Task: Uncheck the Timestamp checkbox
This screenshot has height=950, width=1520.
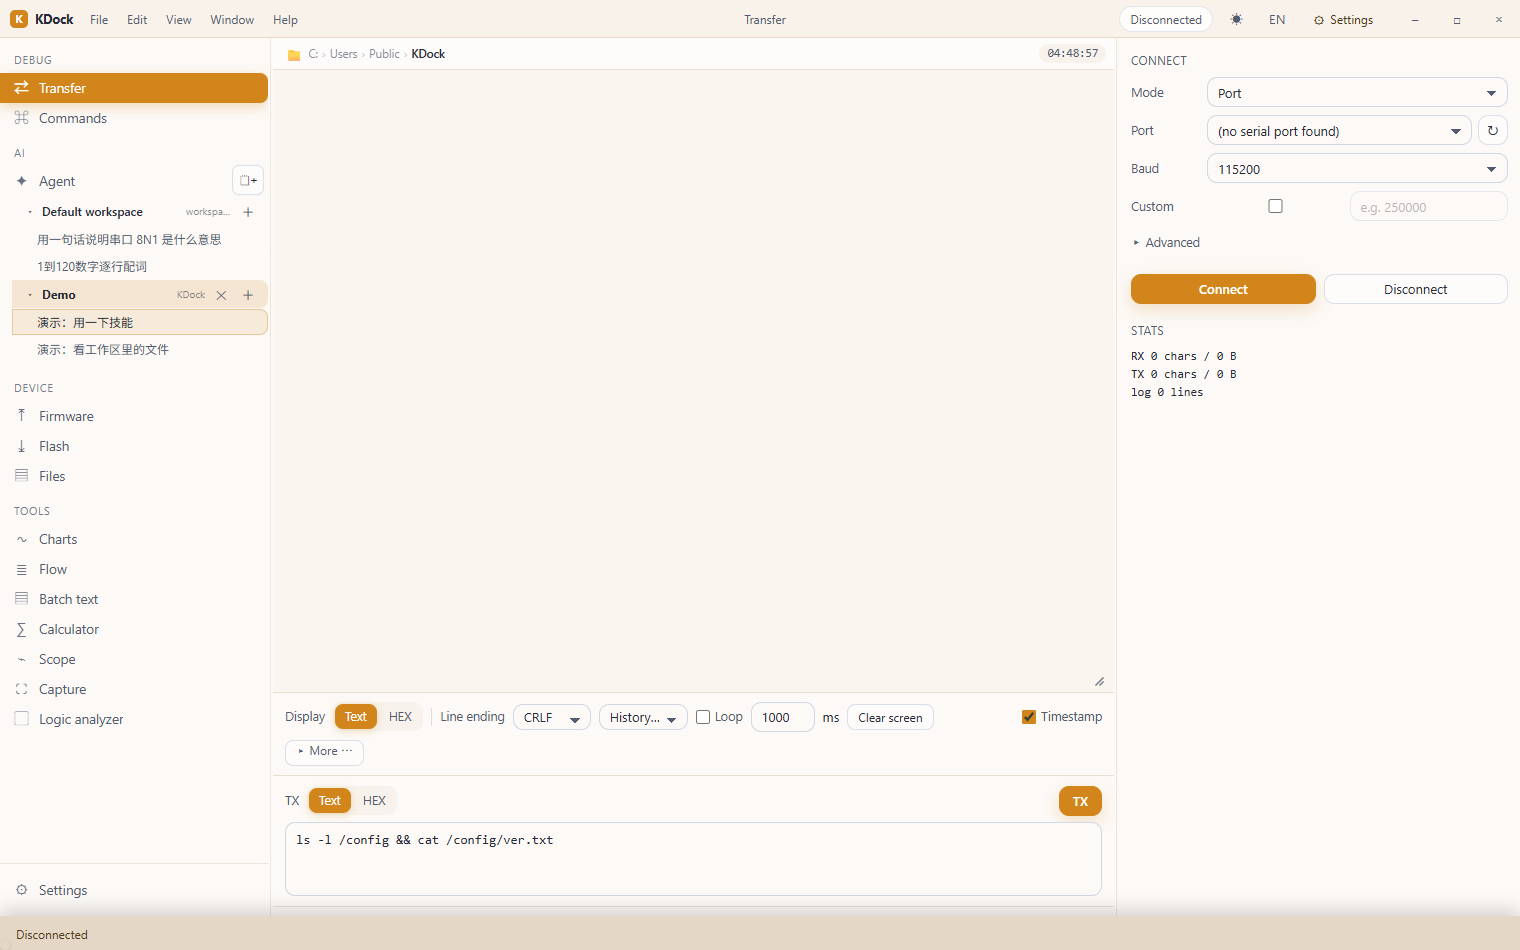Action: click(1028, 717)
